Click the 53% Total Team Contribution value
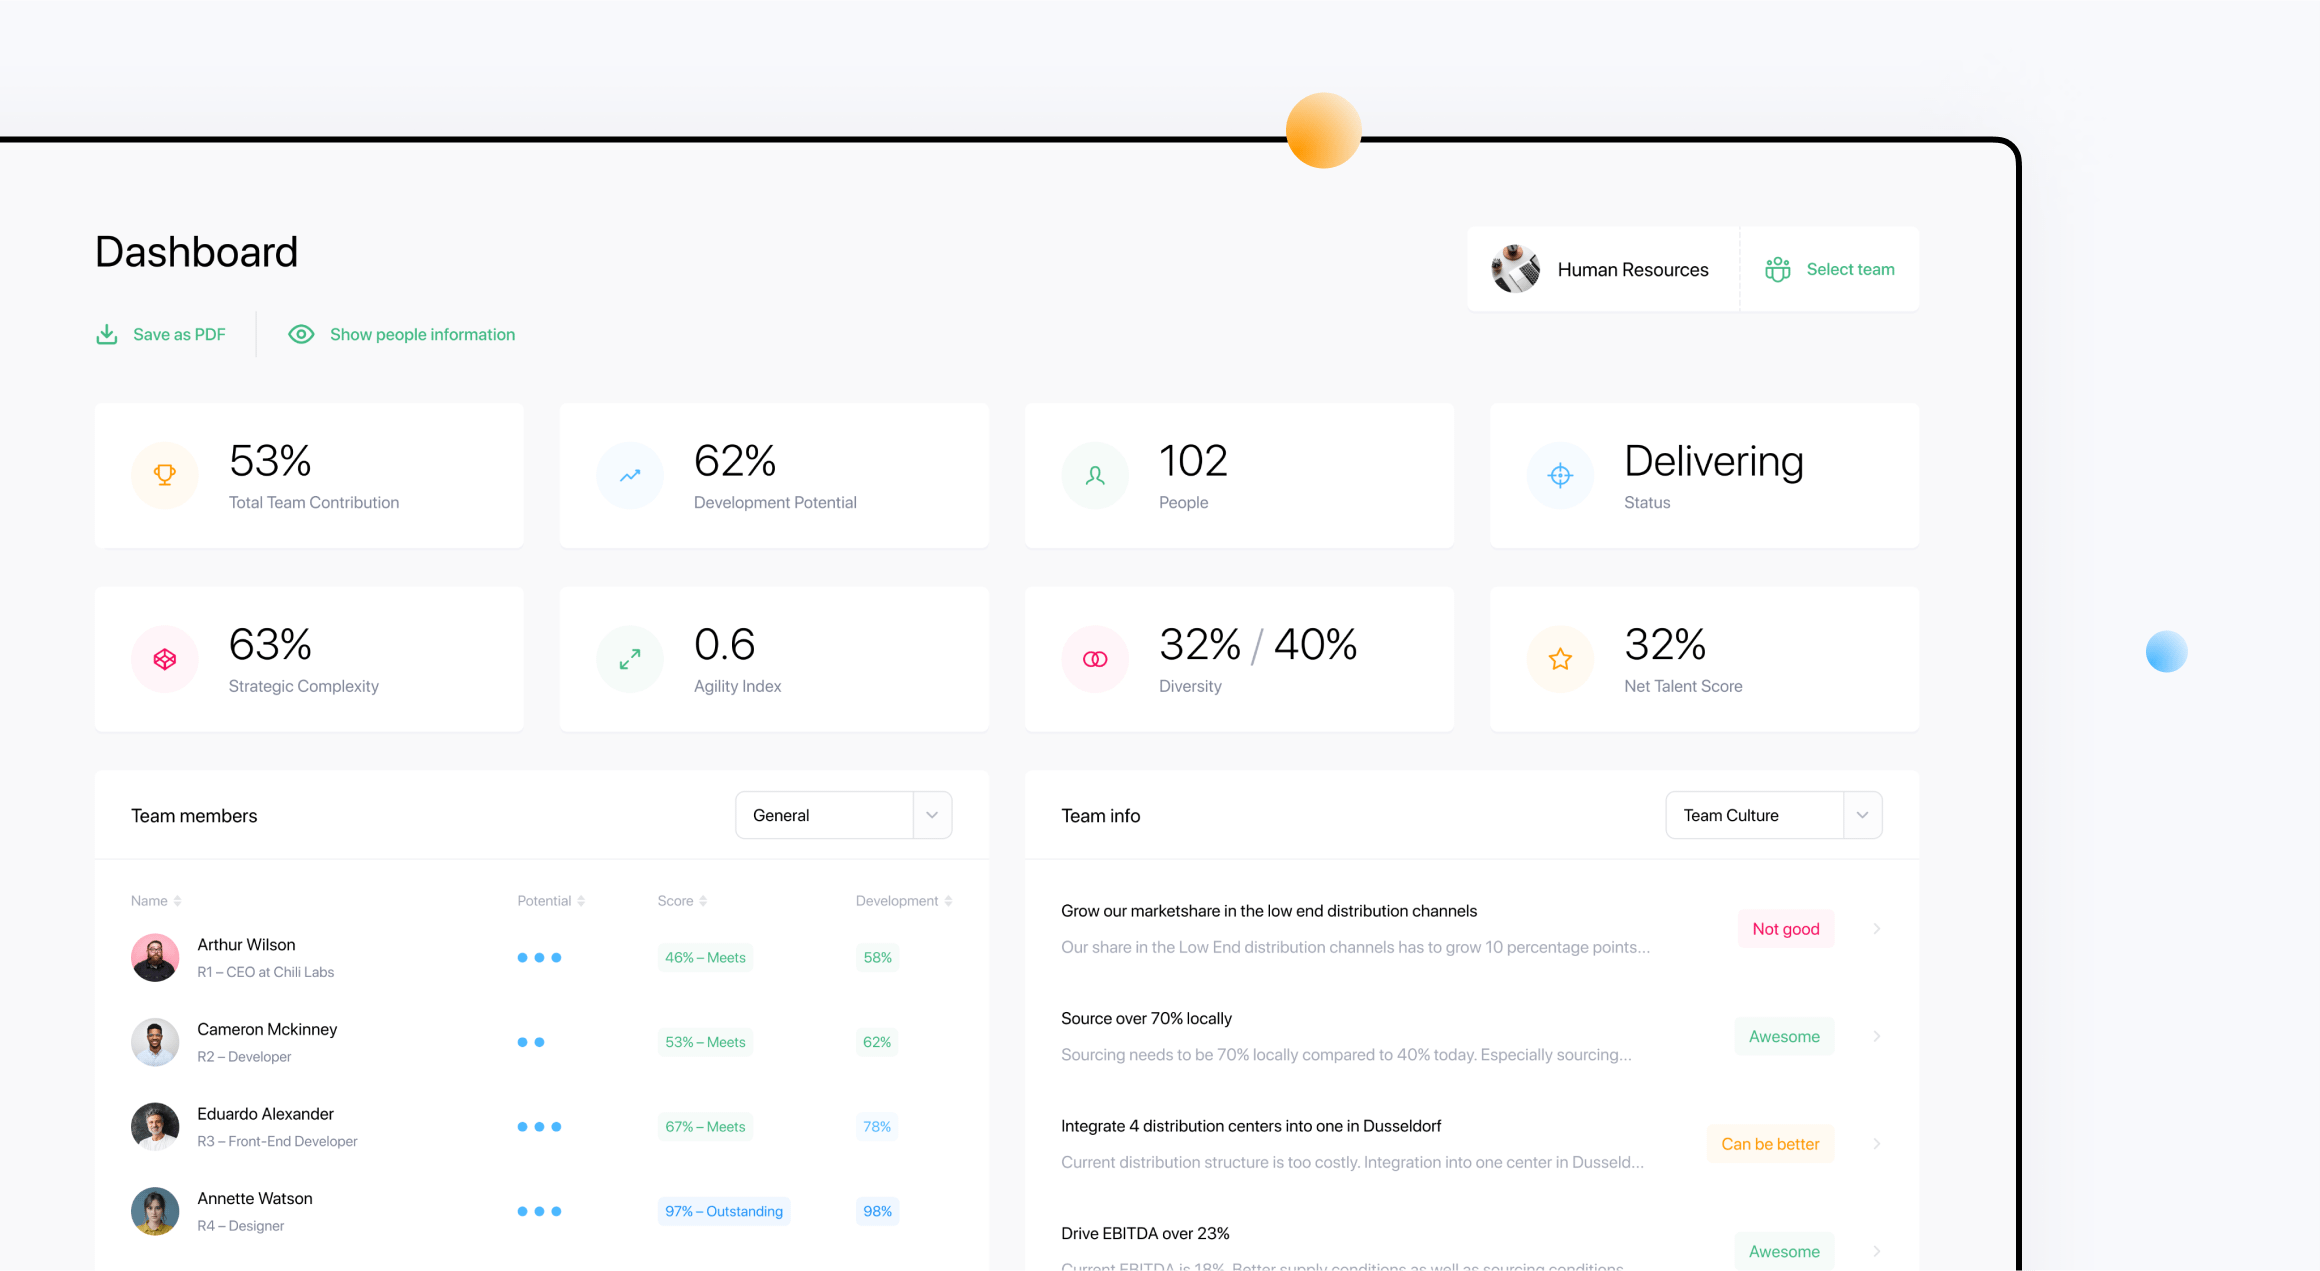This screenshot has width=2320, height=1271. pyautogui.click(x=270, y=461)
